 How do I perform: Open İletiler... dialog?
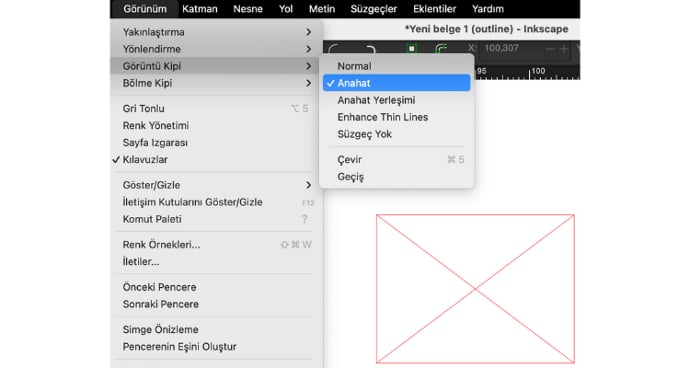pyautogui.click(x=217, y=261)
